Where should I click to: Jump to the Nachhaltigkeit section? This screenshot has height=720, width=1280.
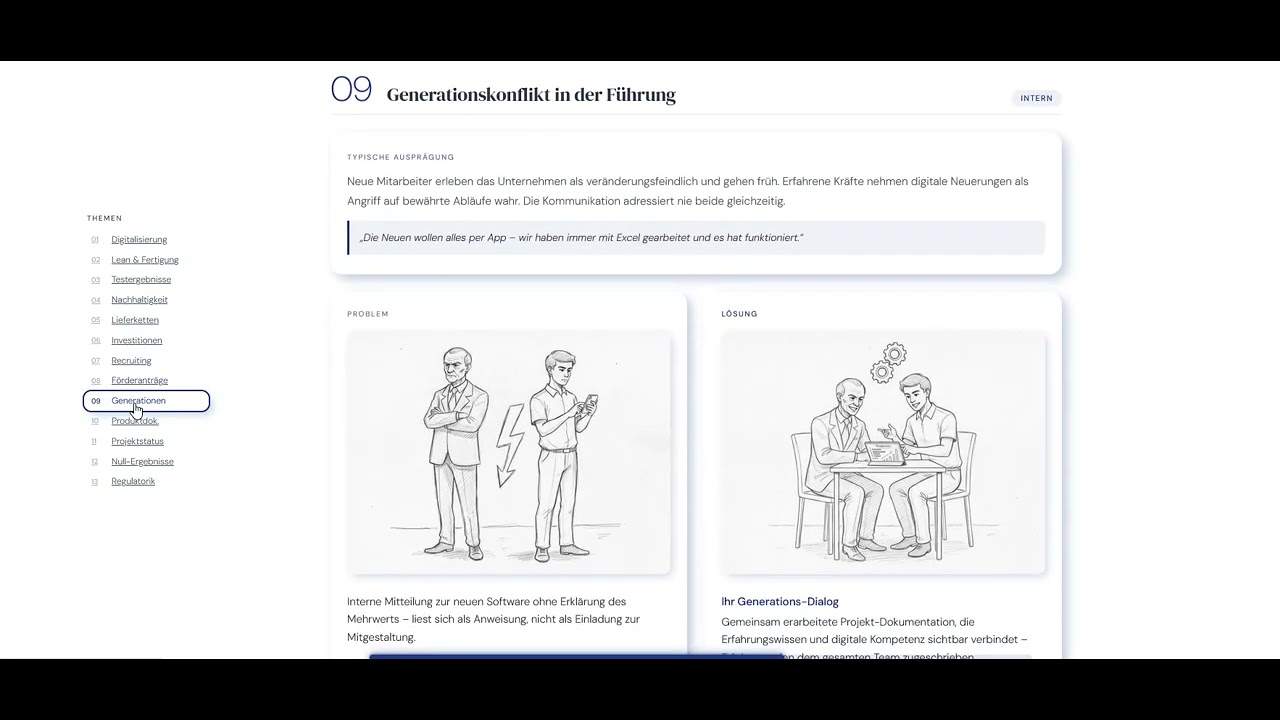139,300
